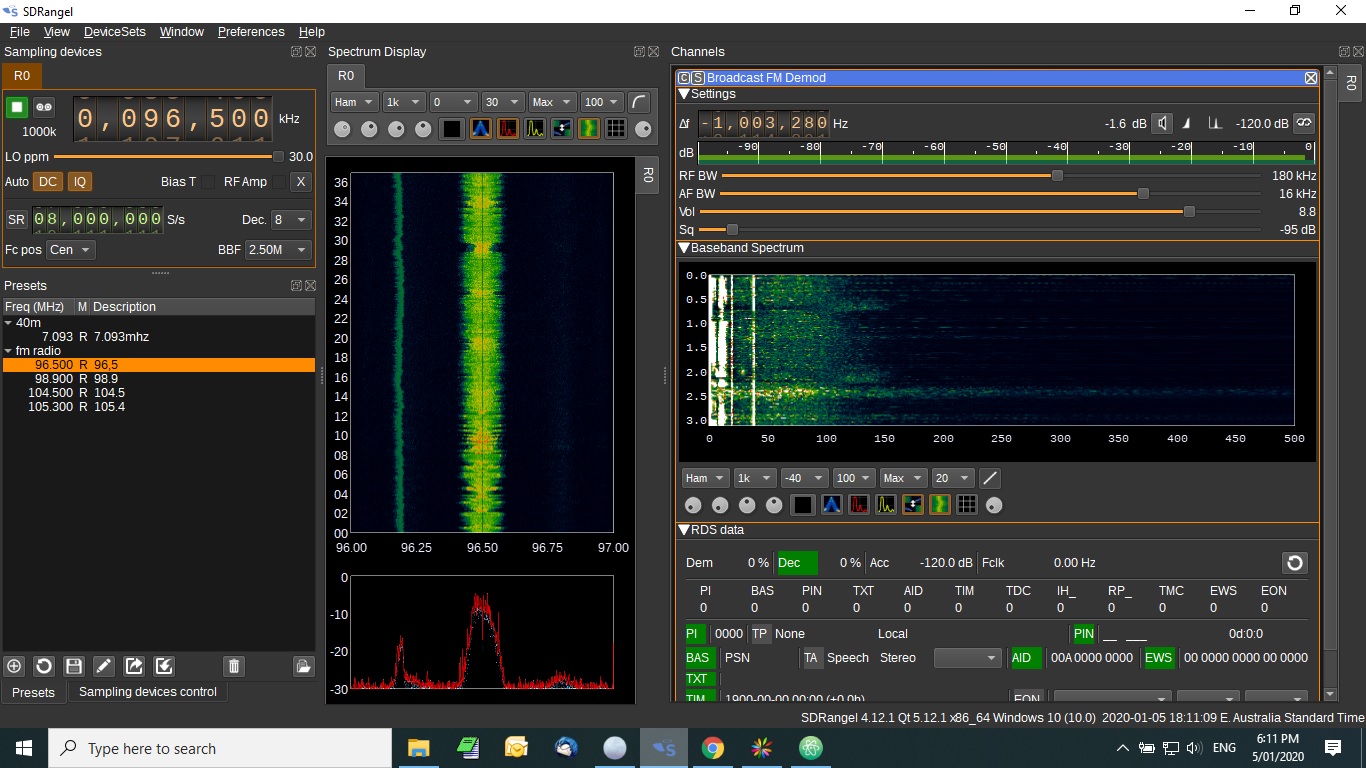Toggle automatic DC correction
This screenshot has width=1366, height=768.
pyautogui.click(x=48, y=182)
